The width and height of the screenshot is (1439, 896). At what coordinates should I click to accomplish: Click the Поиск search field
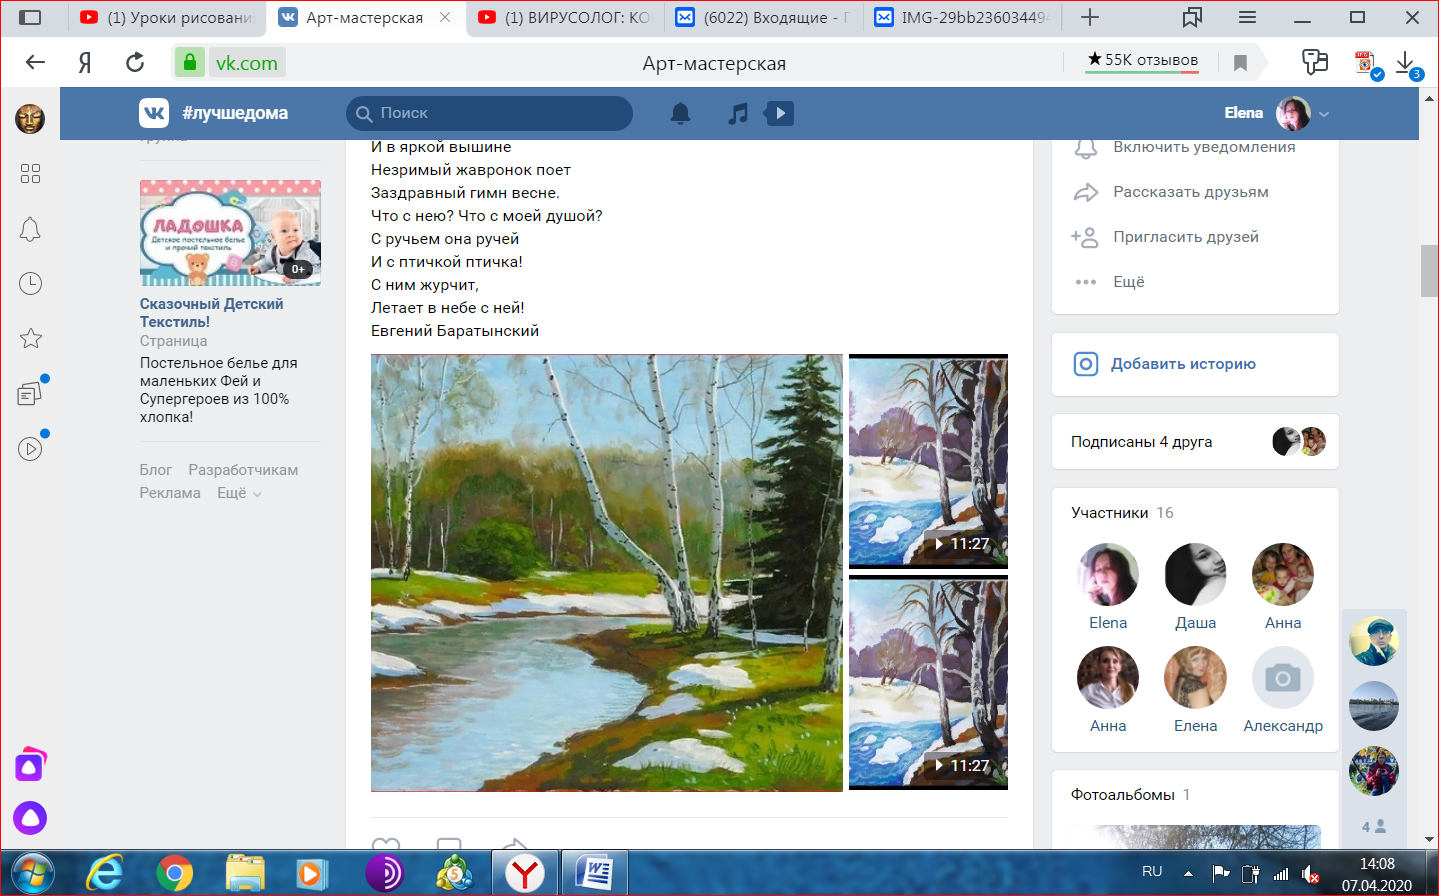point(490,113)
